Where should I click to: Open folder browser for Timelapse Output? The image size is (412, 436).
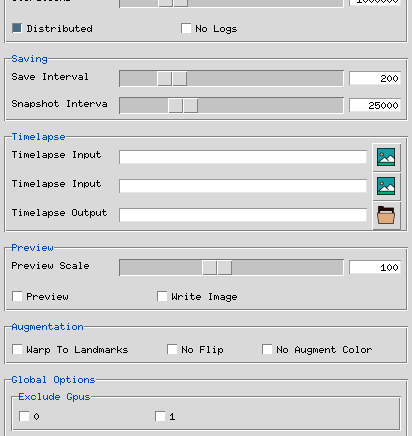click(386, 215)
